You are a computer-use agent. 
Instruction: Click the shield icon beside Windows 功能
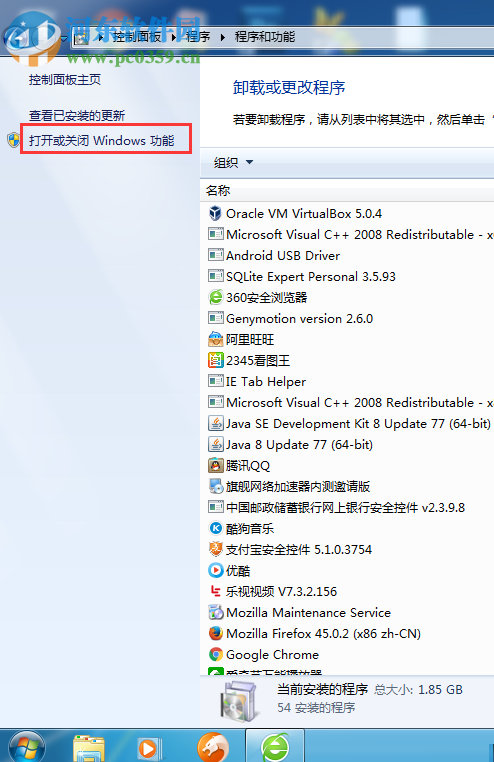(x=14, y=140)
